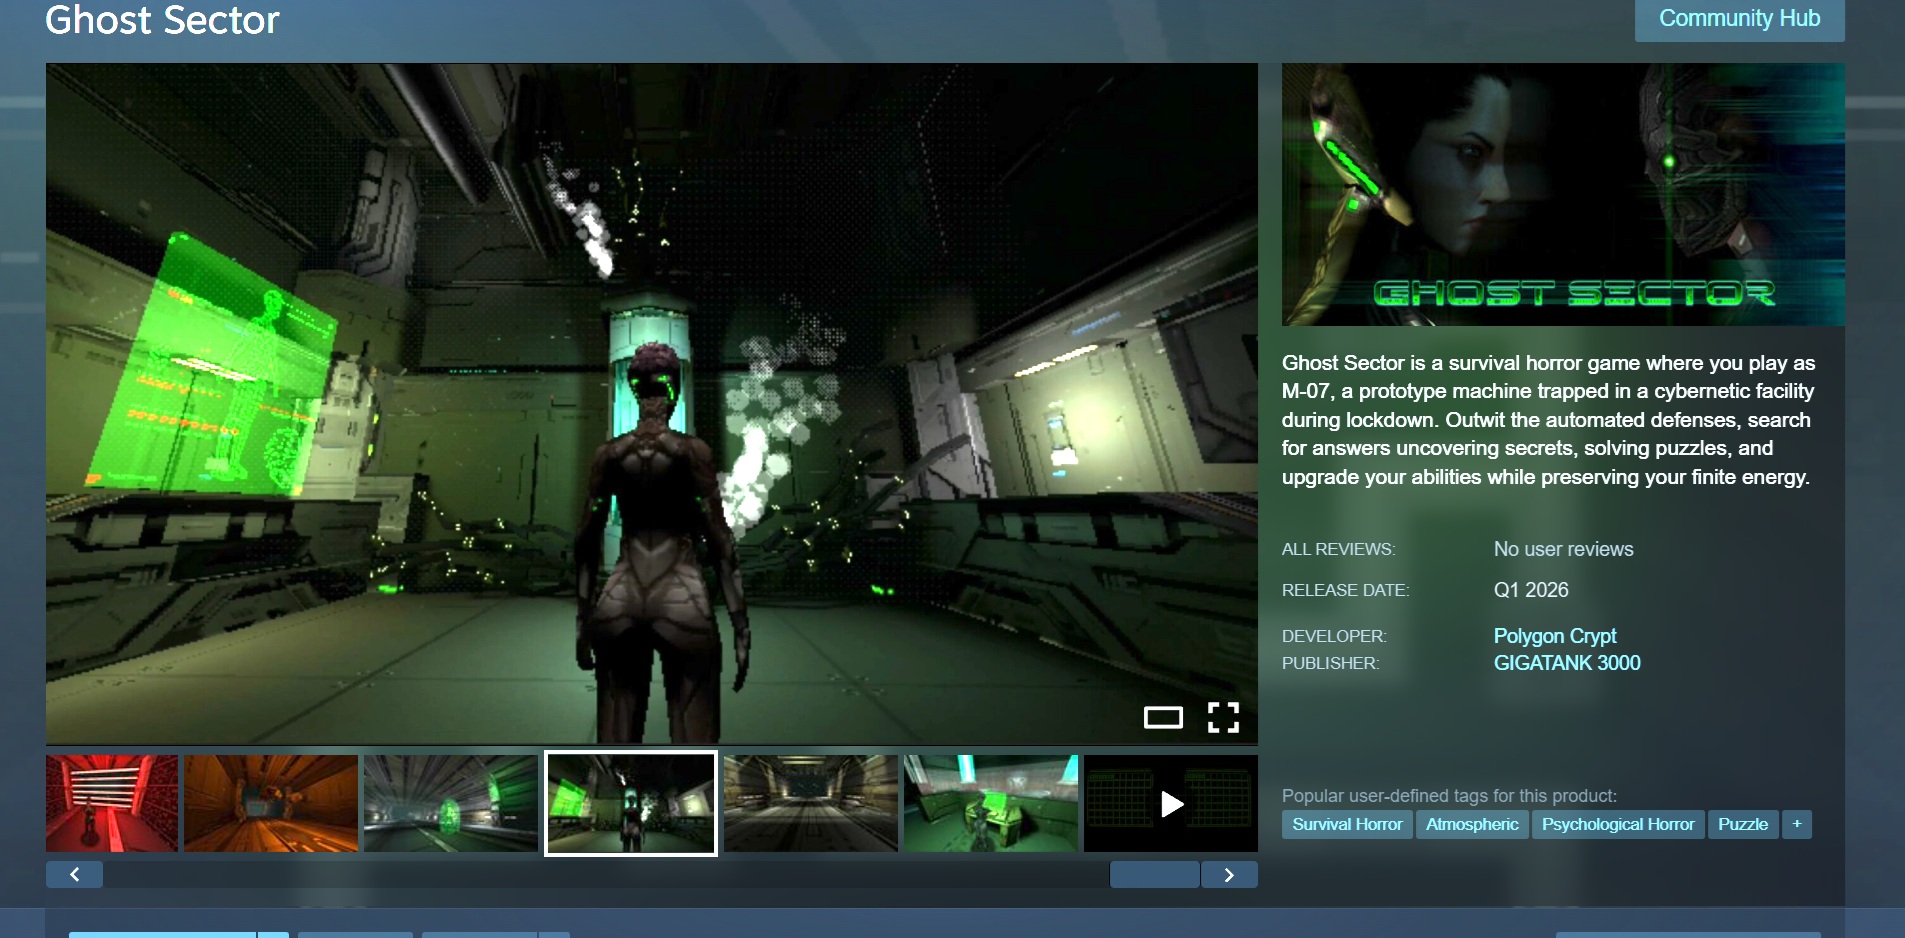Screen dimensions: 1905x938
Task: Browse the Puzzle tag
Action: coord(1743,824)
